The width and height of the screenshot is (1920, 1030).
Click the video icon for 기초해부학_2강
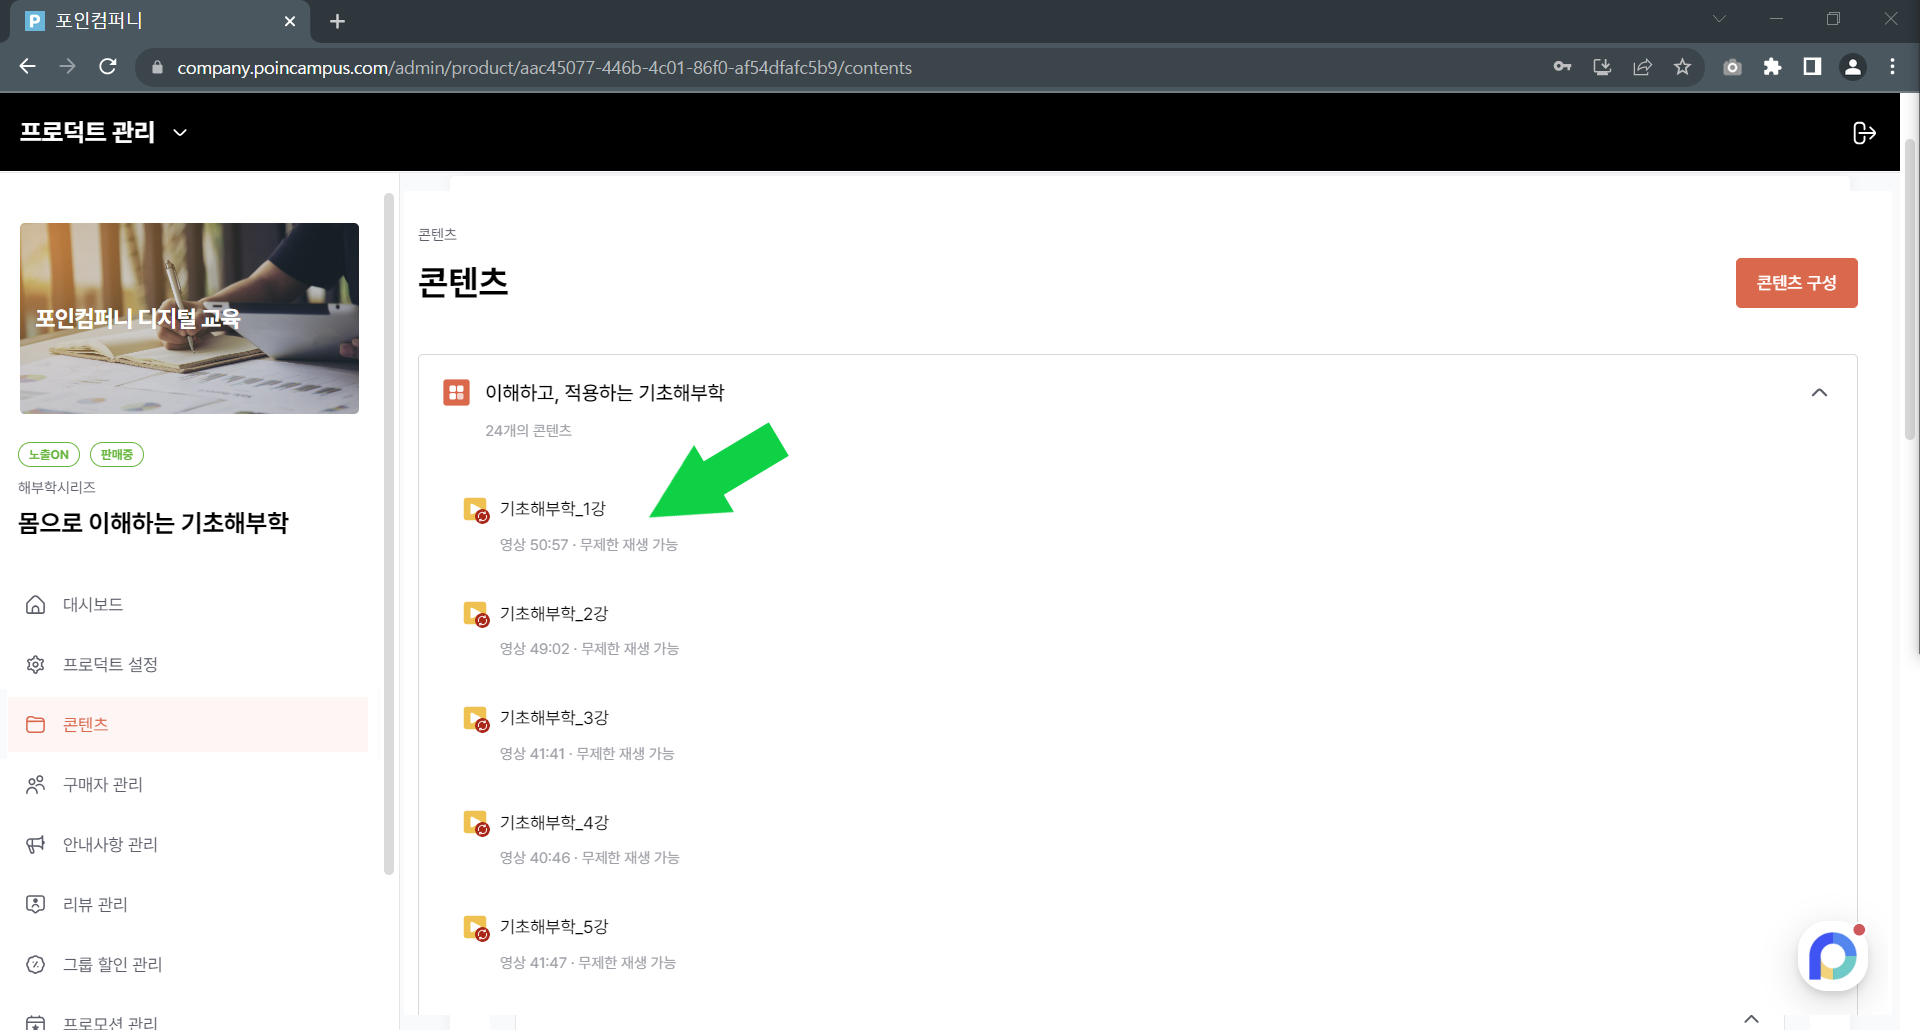(x=476, y=614)
